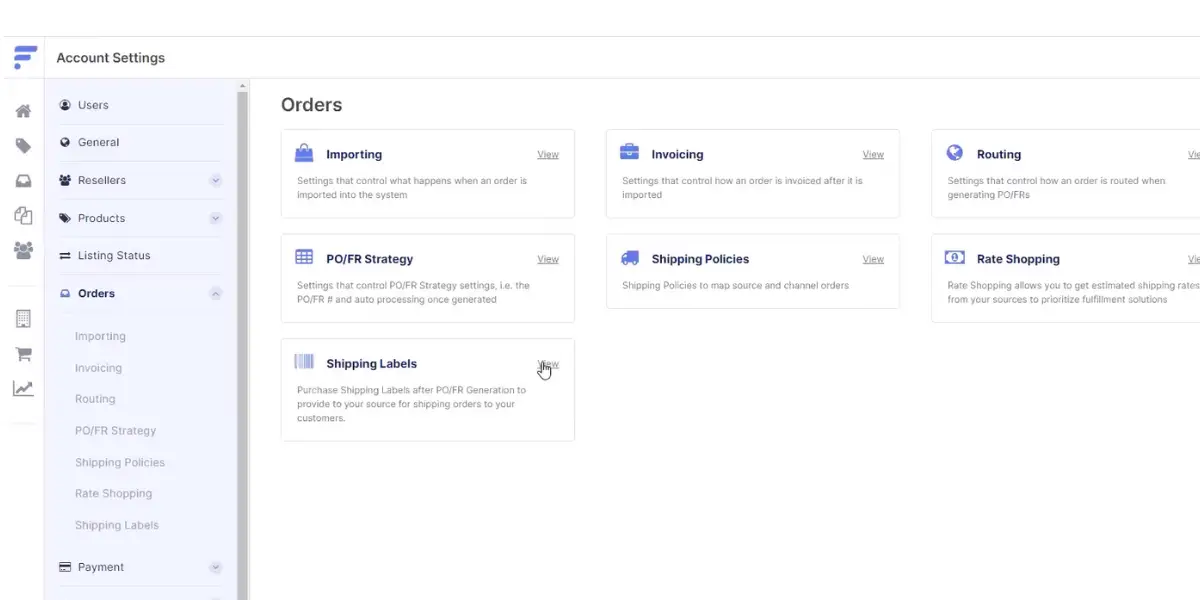Click the Shipping Policies truck icon

[630, 258]
